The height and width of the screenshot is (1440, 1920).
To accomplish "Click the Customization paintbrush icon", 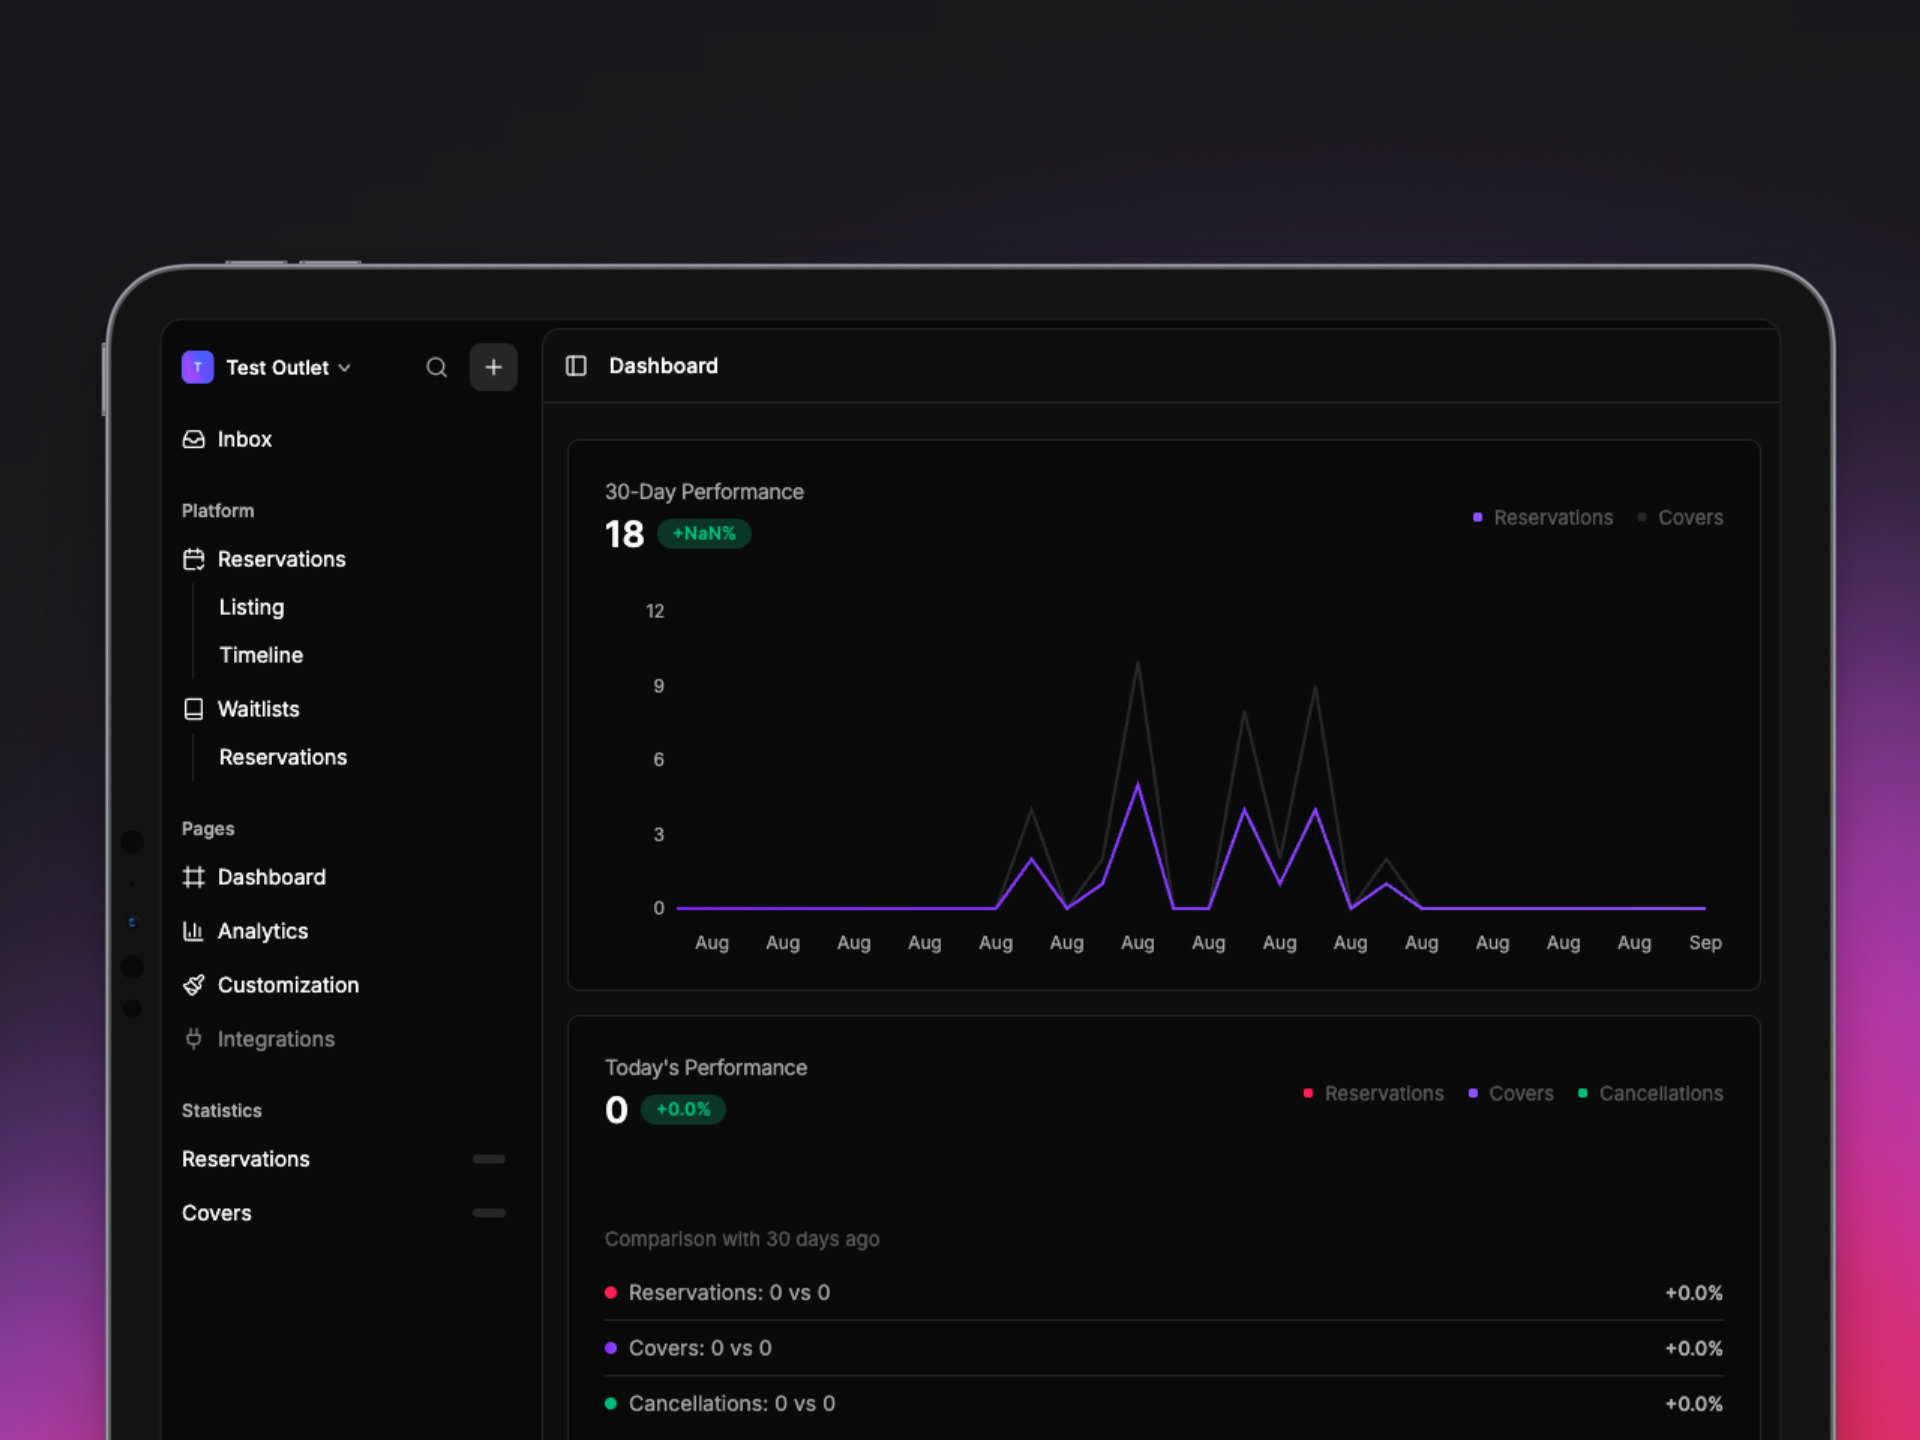I will coord(194,985).
